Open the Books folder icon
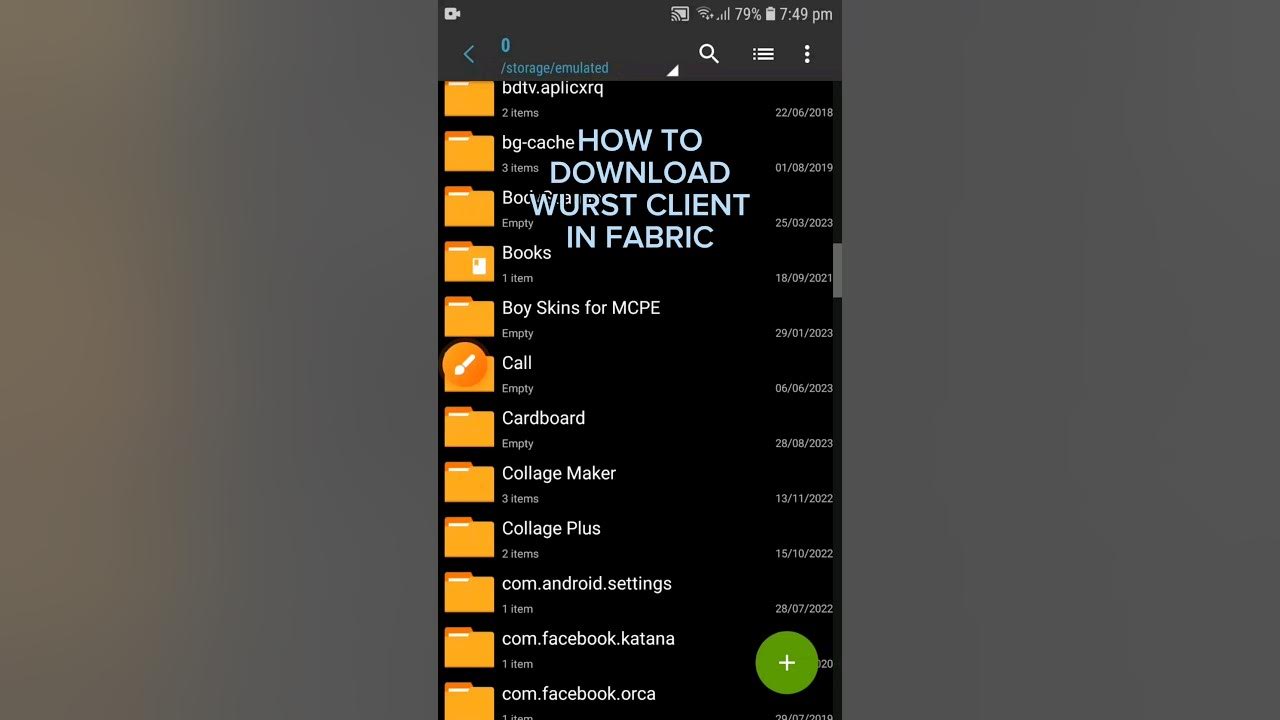This screenshot has height=720, width=1280. pyautogui.click(x=469, y=261)
